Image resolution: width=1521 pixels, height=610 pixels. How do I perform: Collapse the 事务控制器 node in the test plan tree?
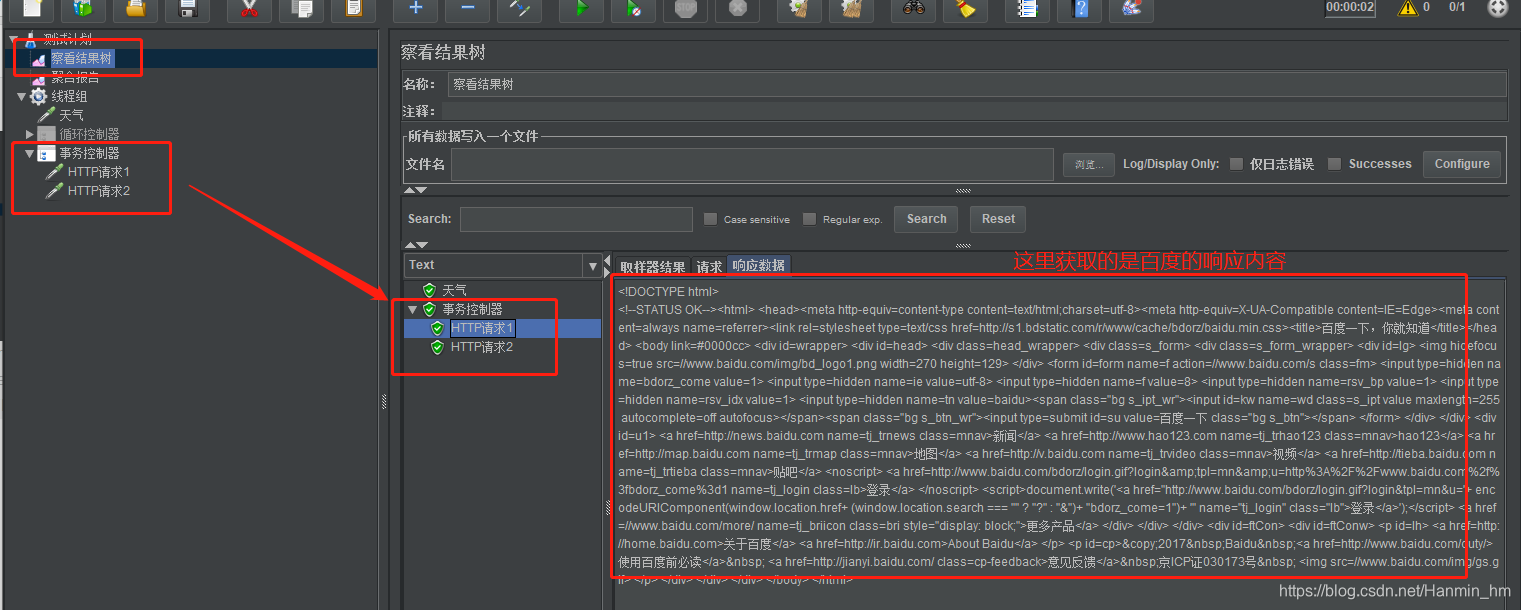30,153
